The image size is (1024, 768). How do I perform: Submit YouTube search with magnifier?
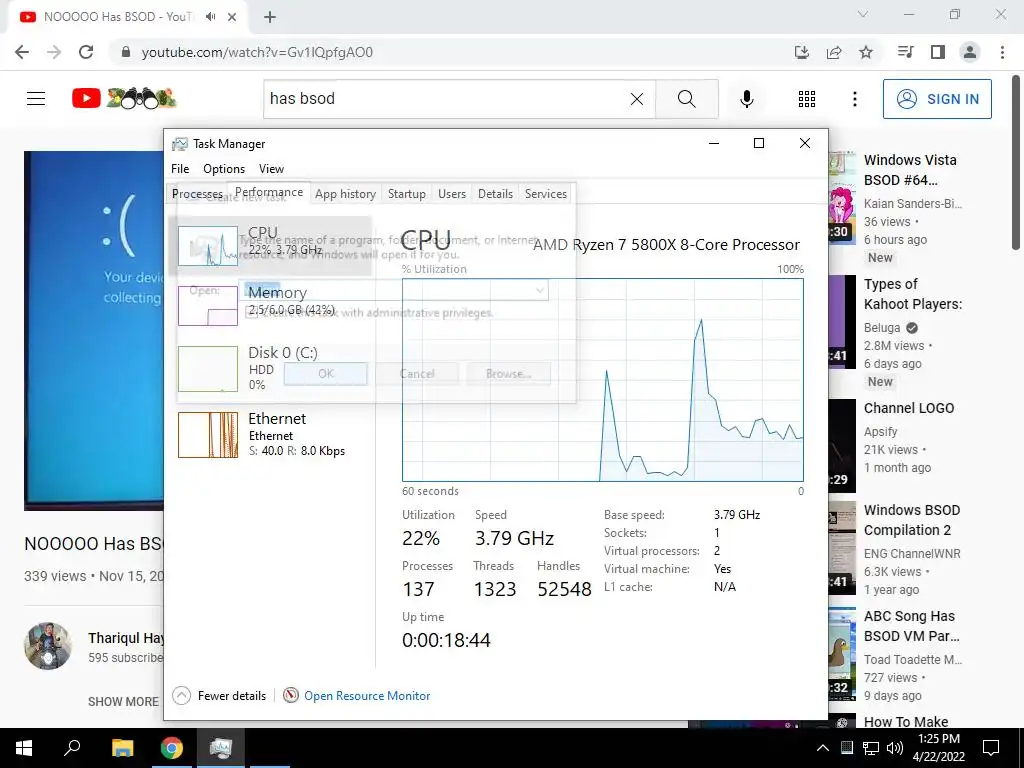pos(686,99)
